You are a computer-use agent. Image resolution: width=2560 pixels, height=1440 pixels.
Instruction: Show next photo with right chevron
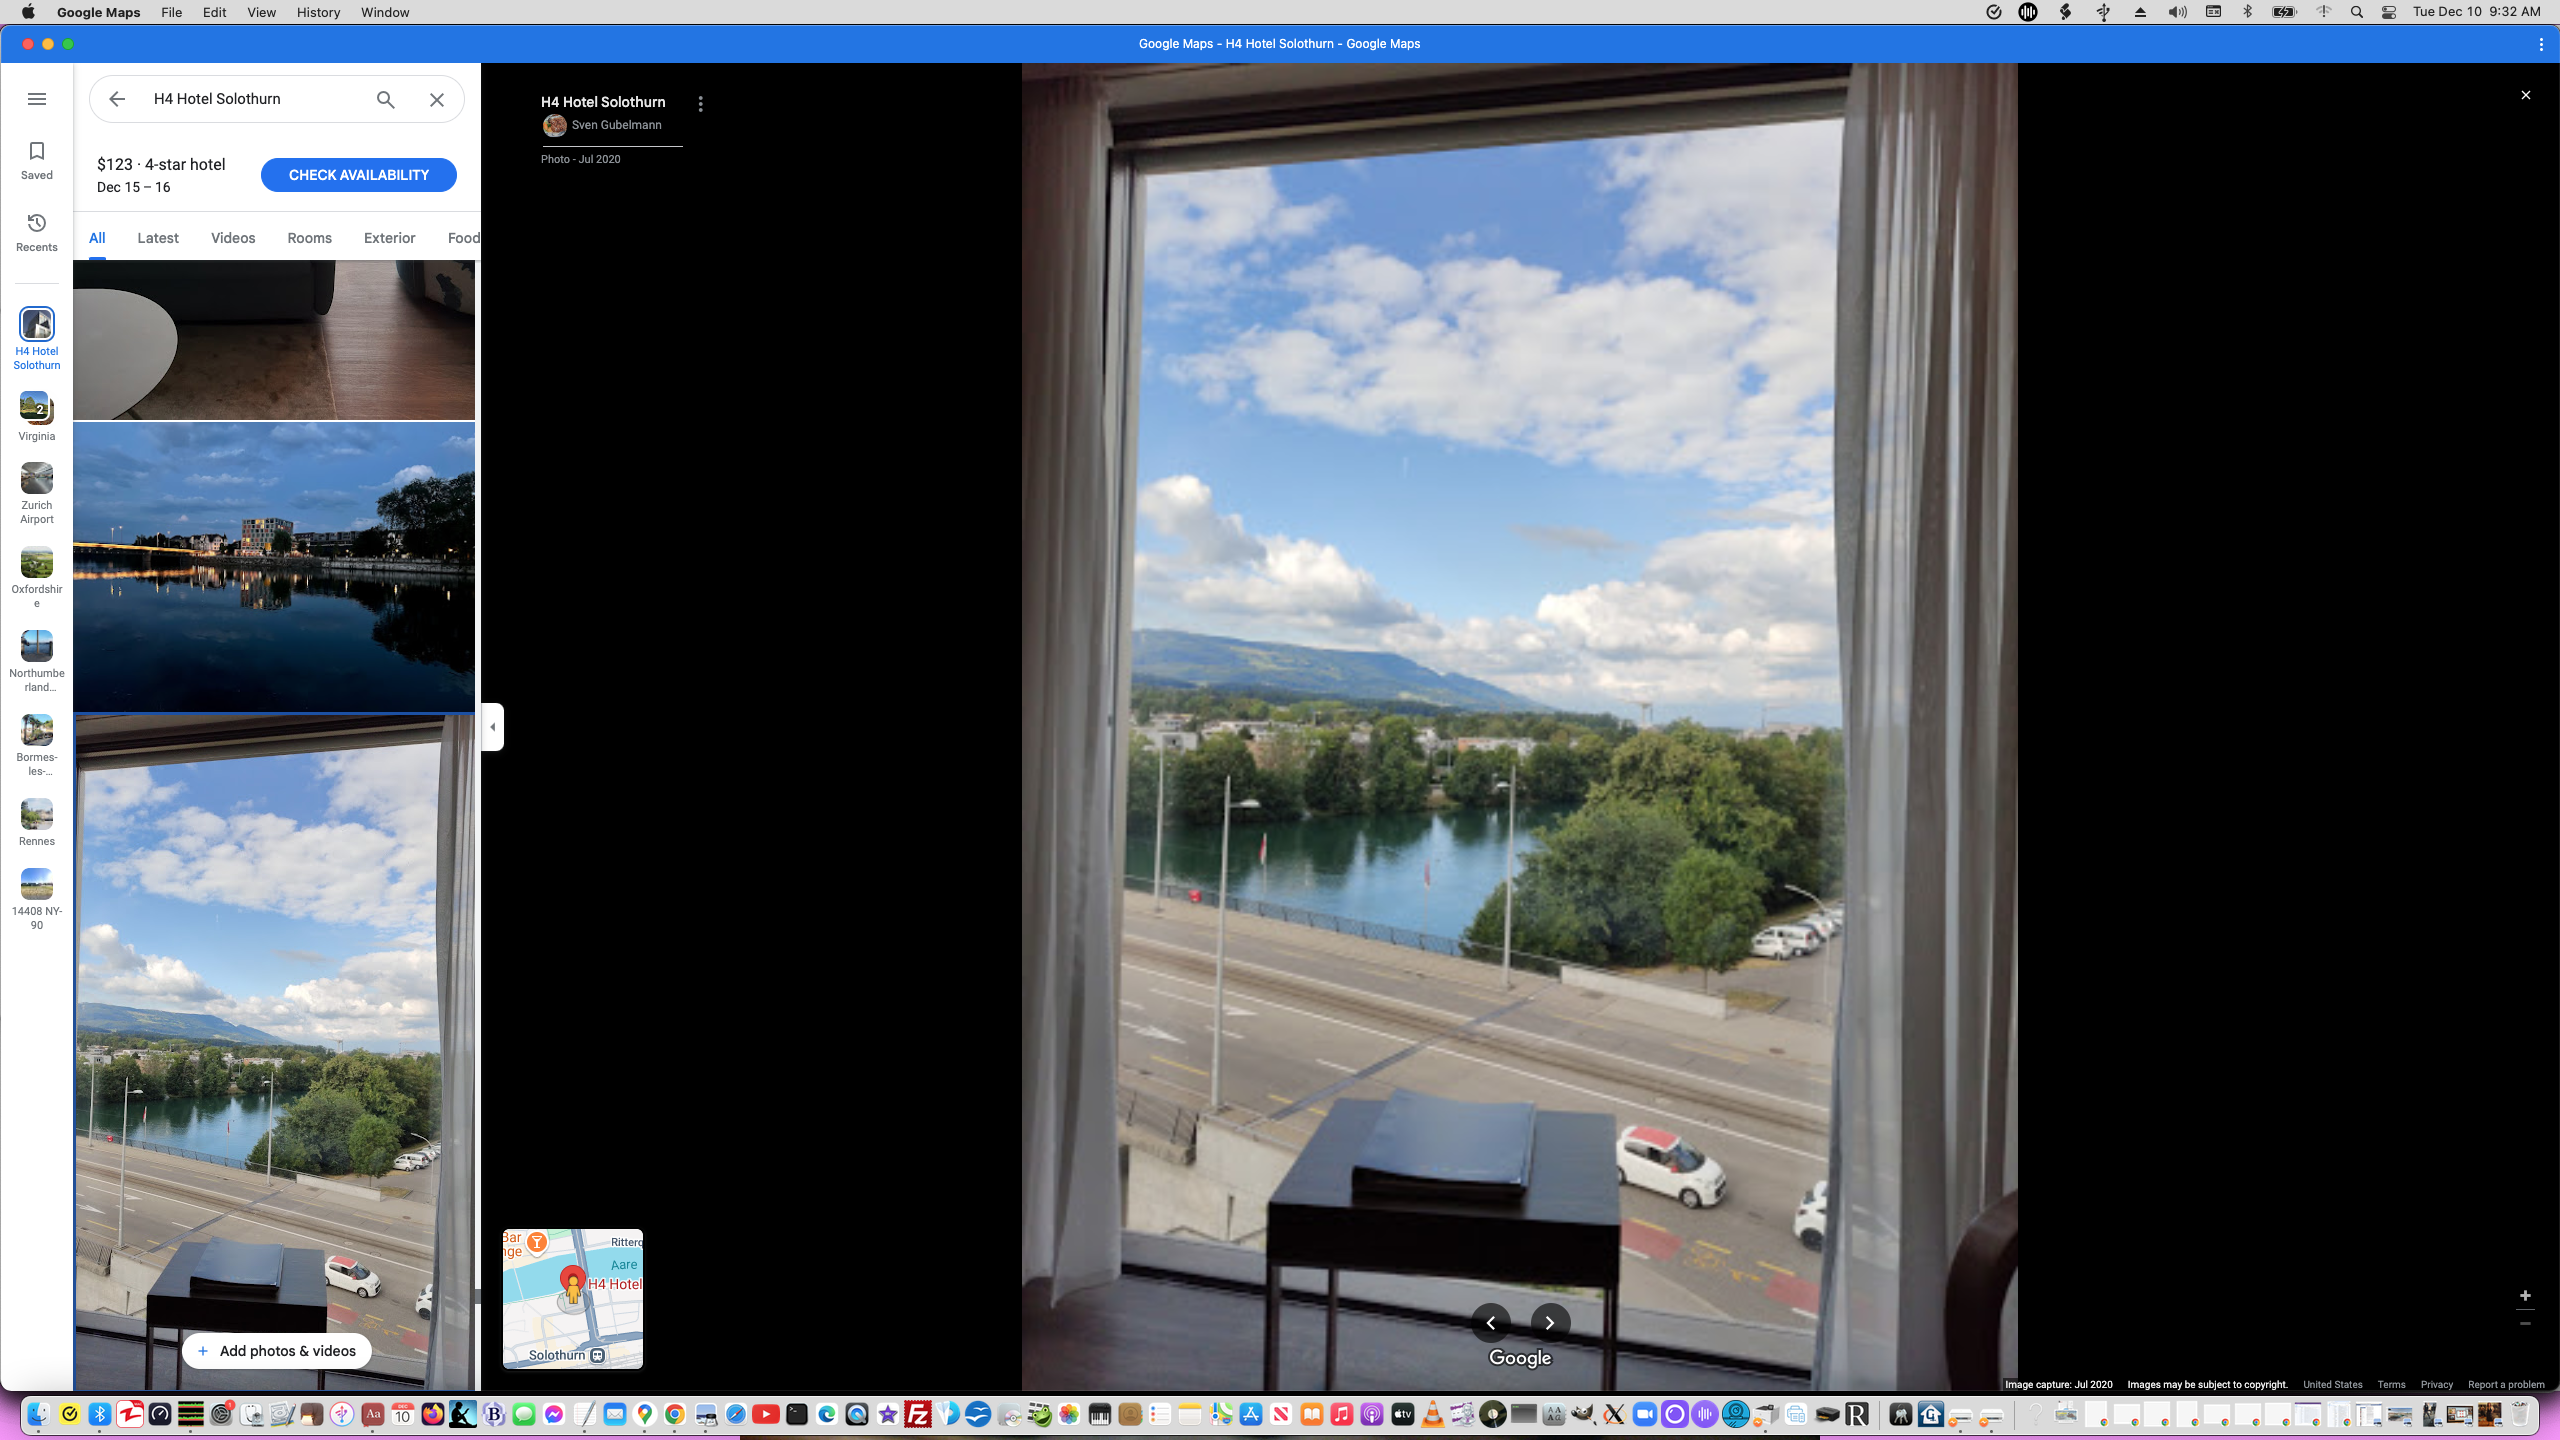coord(1550,1323)
